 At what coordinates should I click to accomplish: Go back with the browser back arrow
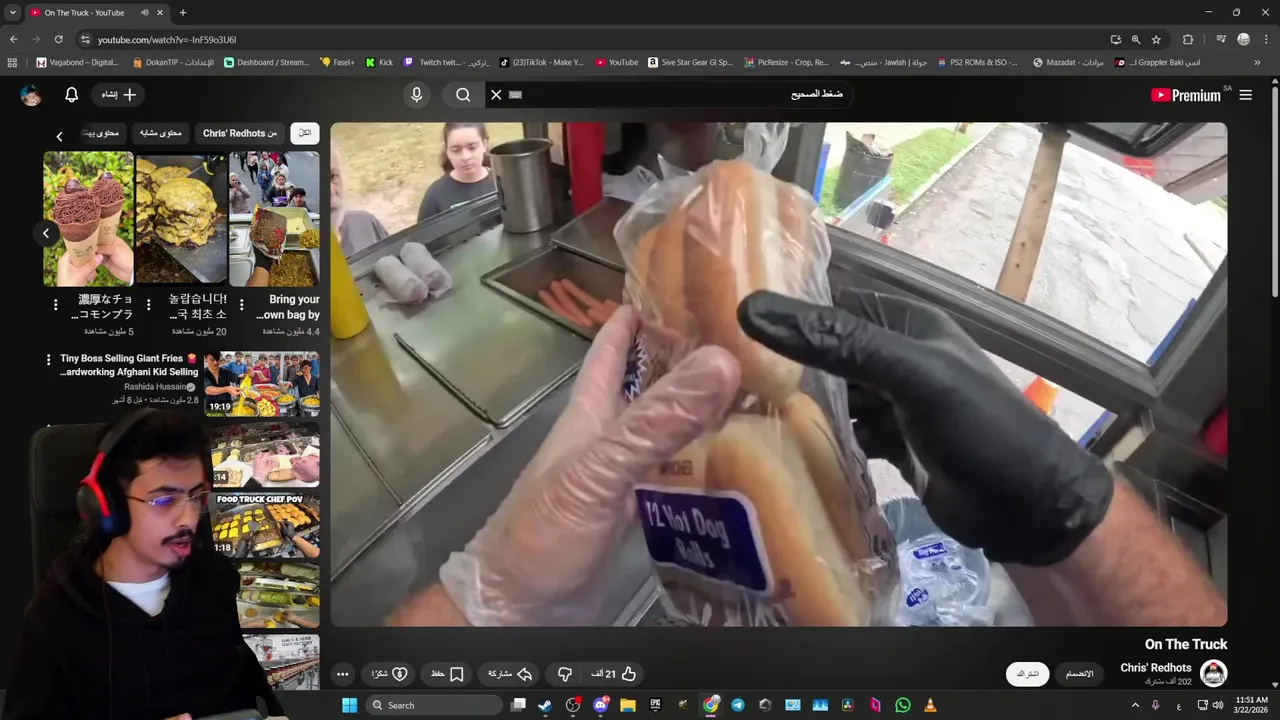tap(14, 39)
